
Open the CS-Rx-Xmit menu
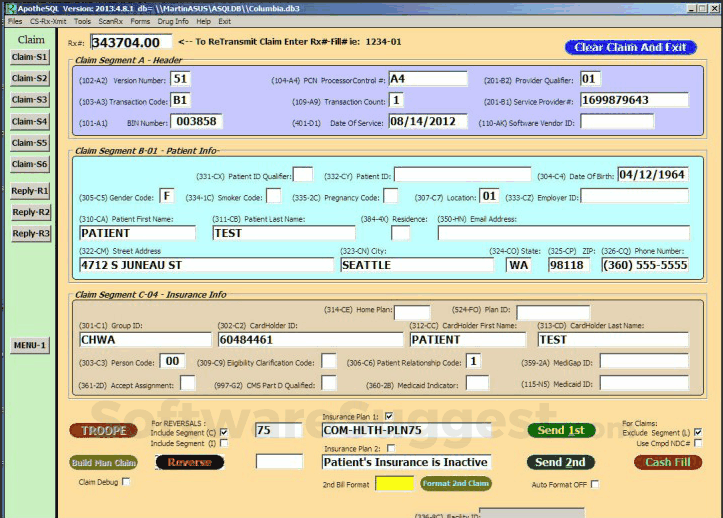49,21
